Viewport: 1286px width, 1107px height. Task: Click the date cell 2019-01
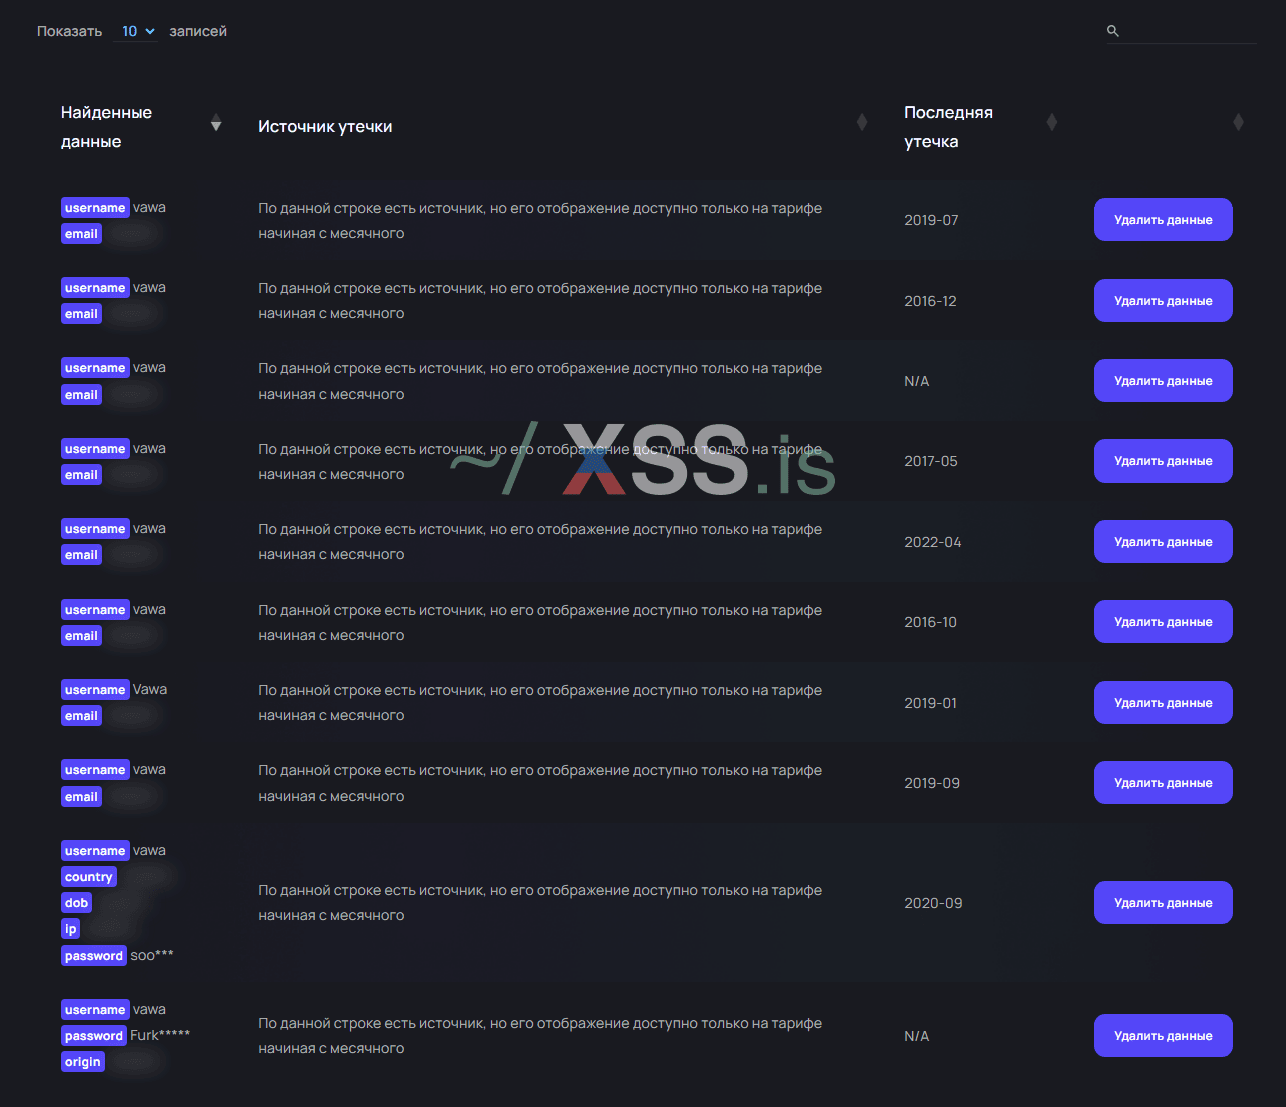pyautogui.click(x=930, y=703)
